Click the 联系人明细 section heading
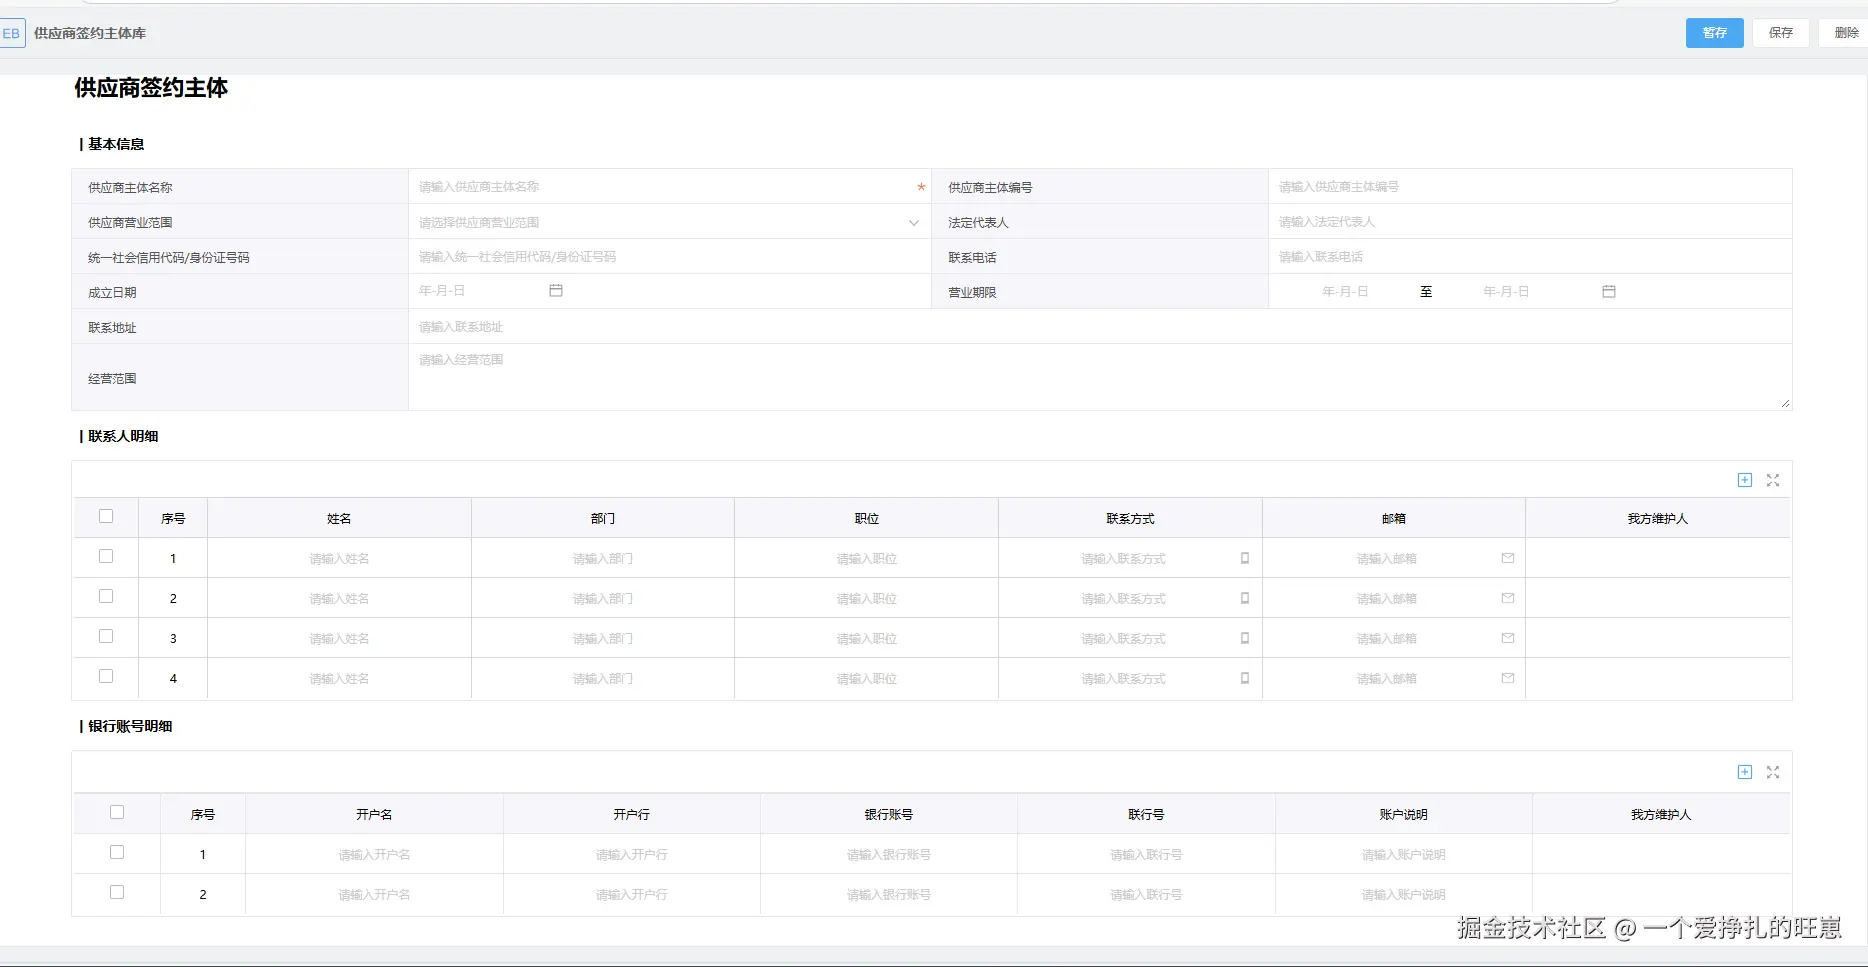 (x=123, y=436)
